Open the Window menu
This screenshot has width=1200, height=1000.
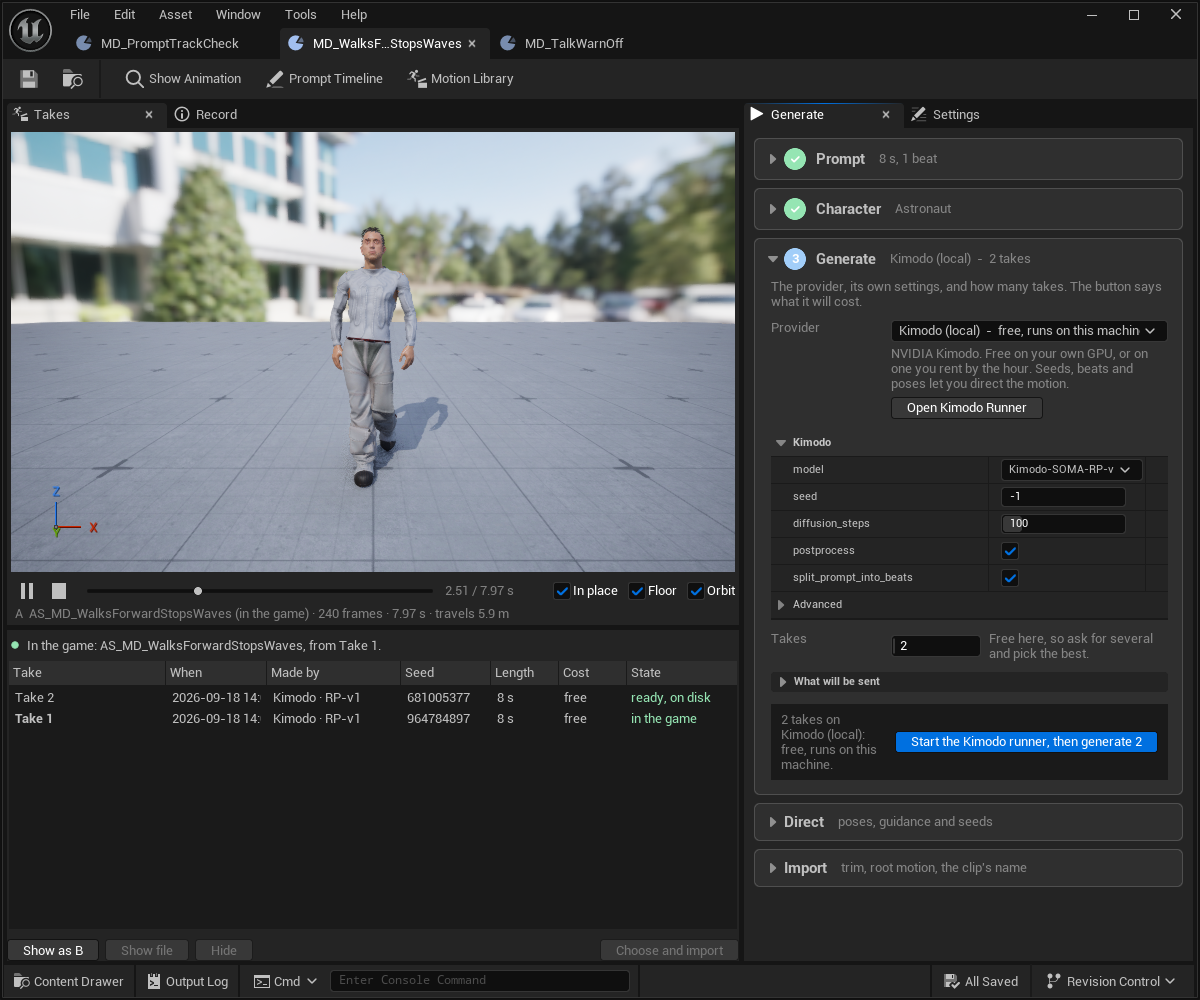[x=238, y=15]
